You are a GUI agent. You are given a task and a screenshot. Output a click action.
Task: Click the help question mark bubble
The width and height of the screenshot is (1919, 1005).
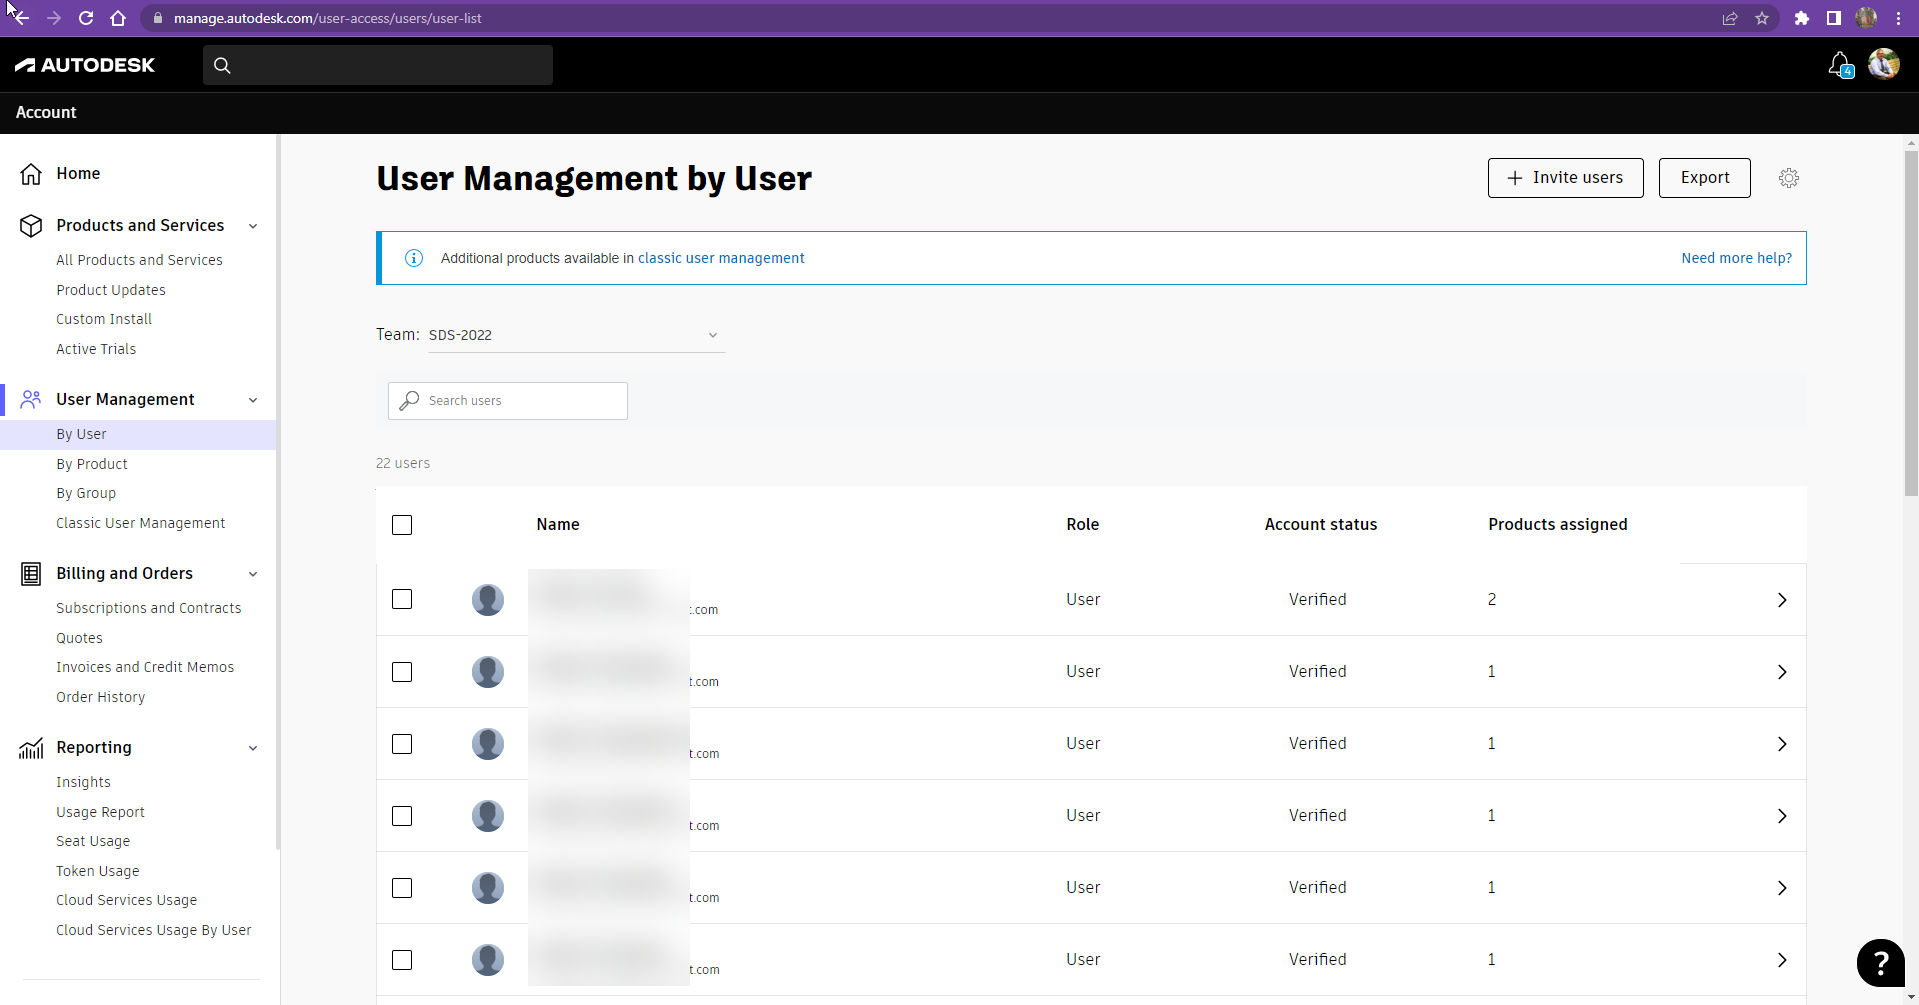(x=1881, y=963)
